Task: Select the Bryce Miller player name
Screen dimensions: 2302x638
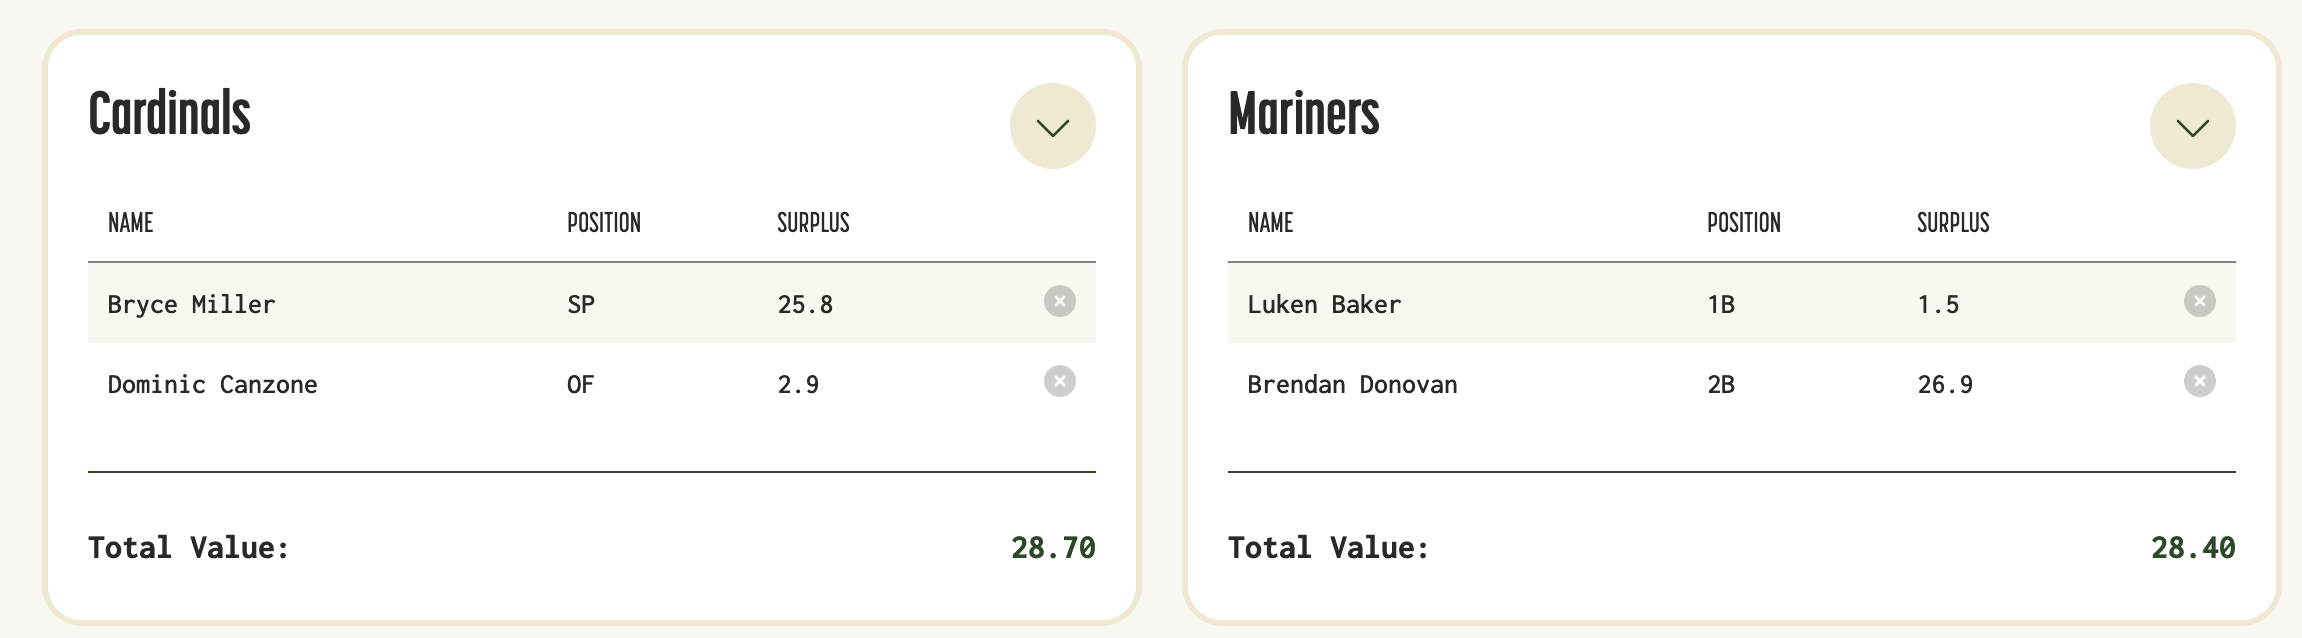Action: pos(191,304)
